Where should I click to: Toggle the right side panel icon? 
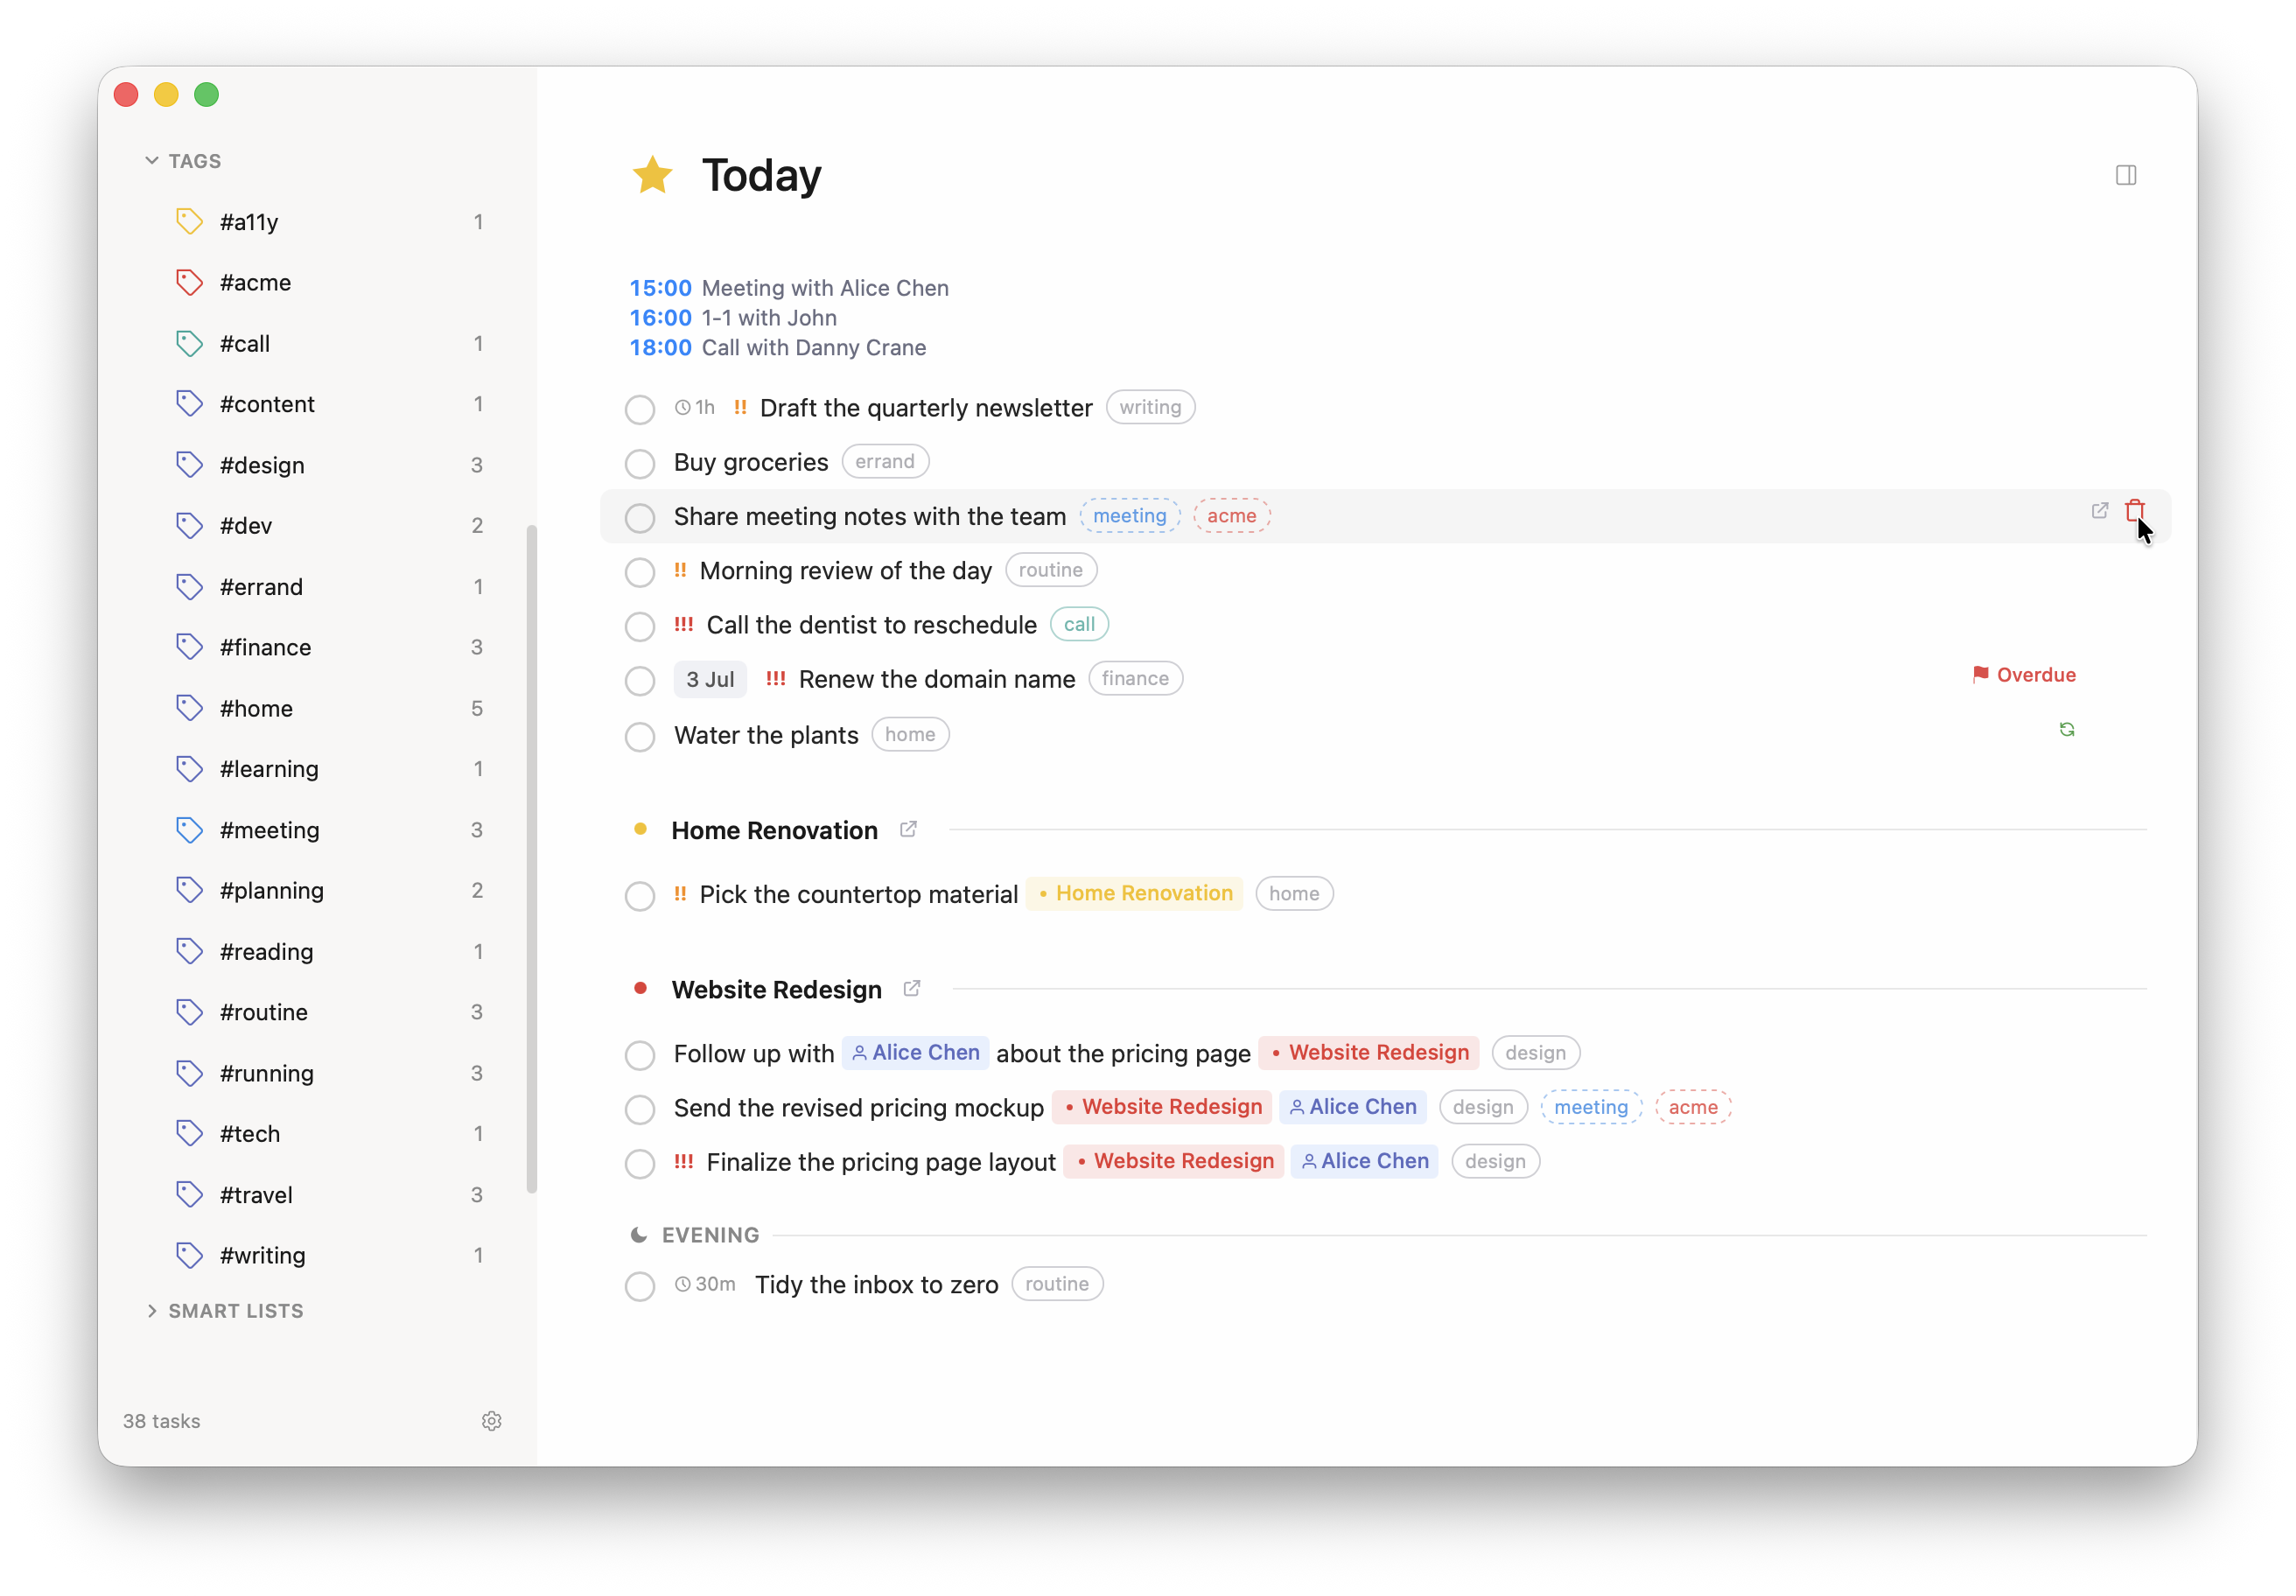pos(2126,175)
